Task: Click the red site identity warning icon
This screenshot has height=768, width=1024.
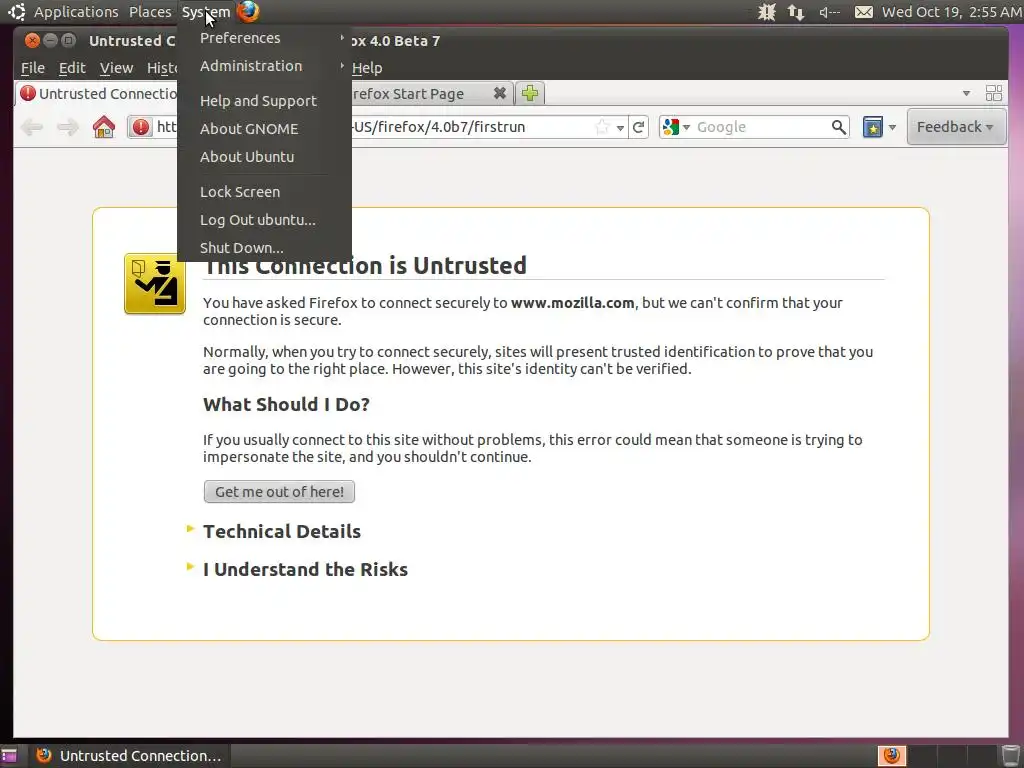Action: [140, 127]
